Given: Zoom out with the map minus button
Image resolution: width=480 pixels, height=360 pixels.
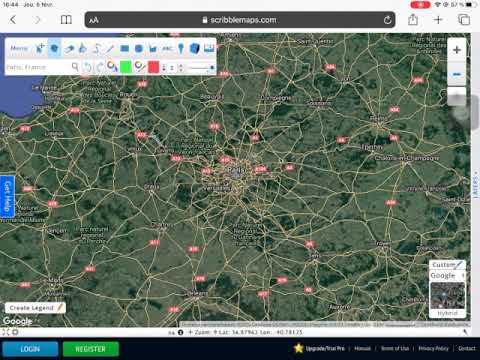Looking at the screenshot, I should point(457,74).
